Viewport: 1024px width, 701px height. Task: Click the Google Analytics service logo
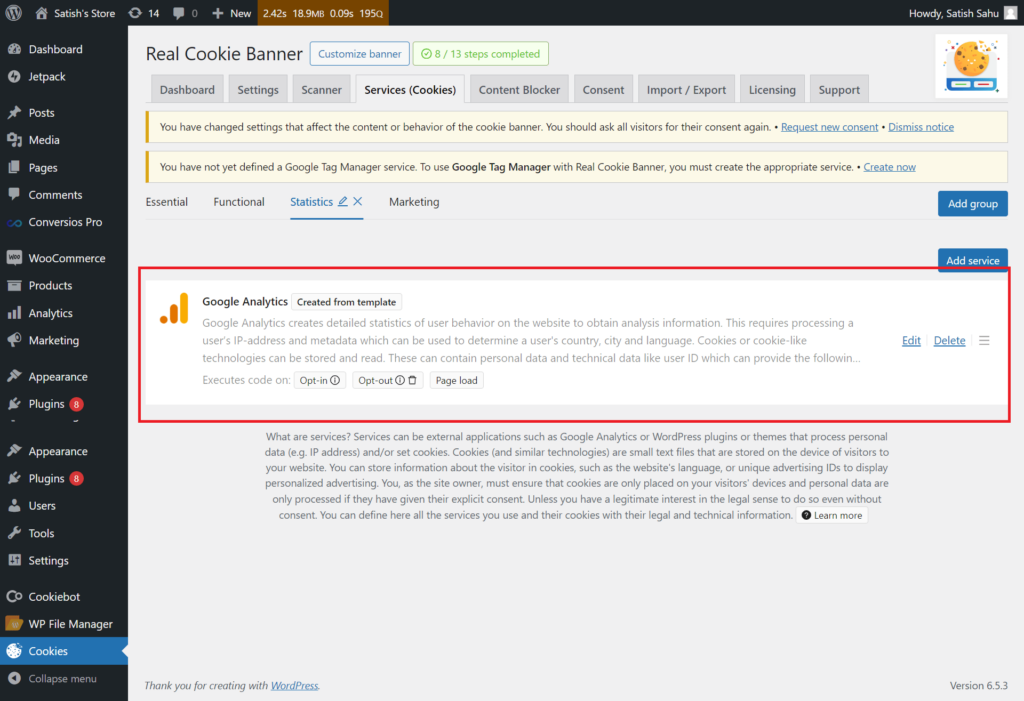(174, 308)
